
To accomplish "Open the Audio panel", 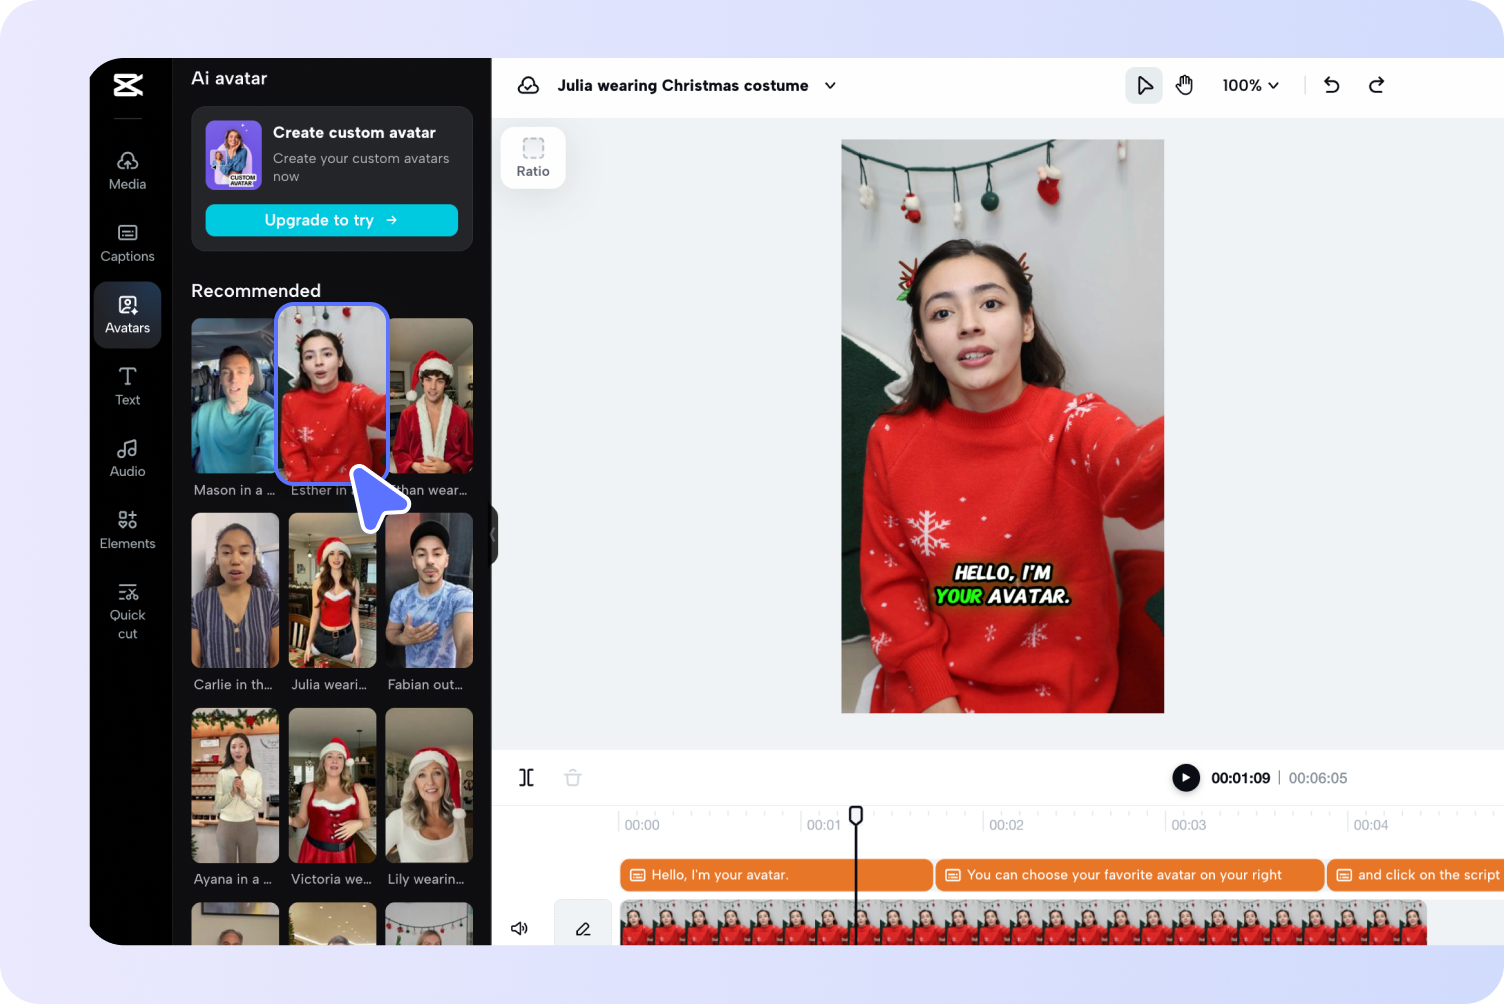I will pyautogui.click(x=127, y=458).
